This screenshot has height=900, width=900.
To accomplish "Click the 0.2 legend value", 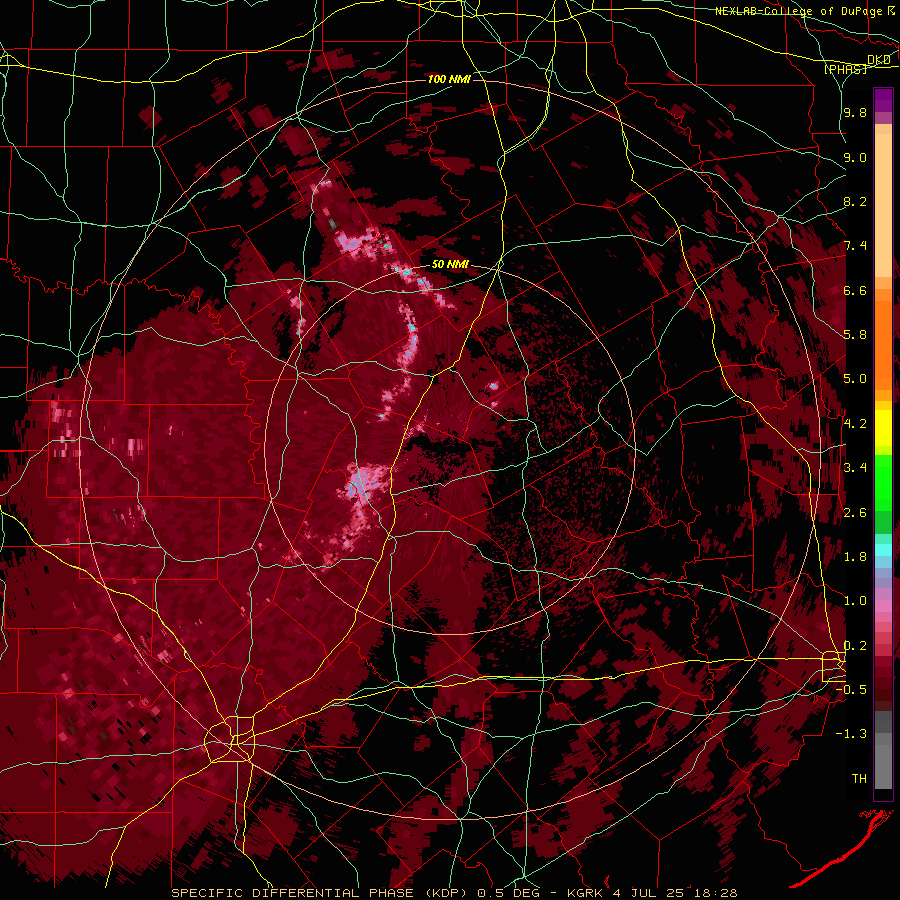I will click(x=855, y=645).
